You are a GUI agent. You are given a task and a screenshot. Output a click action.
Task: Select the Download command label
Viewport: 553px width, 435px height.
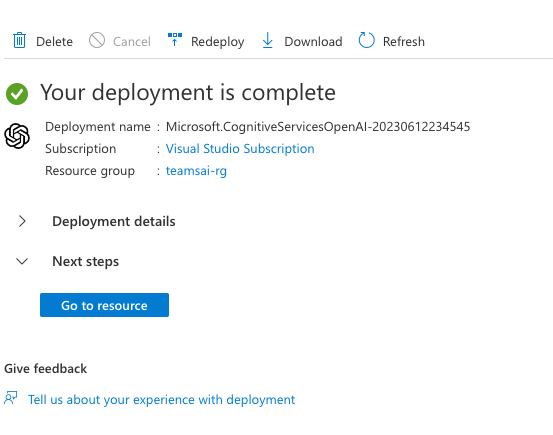(313, 42)
